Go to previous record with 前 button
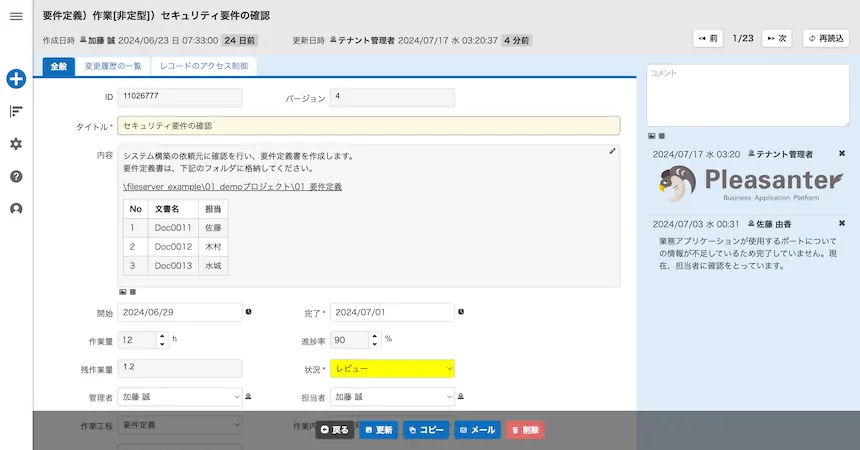This screenshot has height=450, width=860. pyautogui.click(x=708, y=38)
